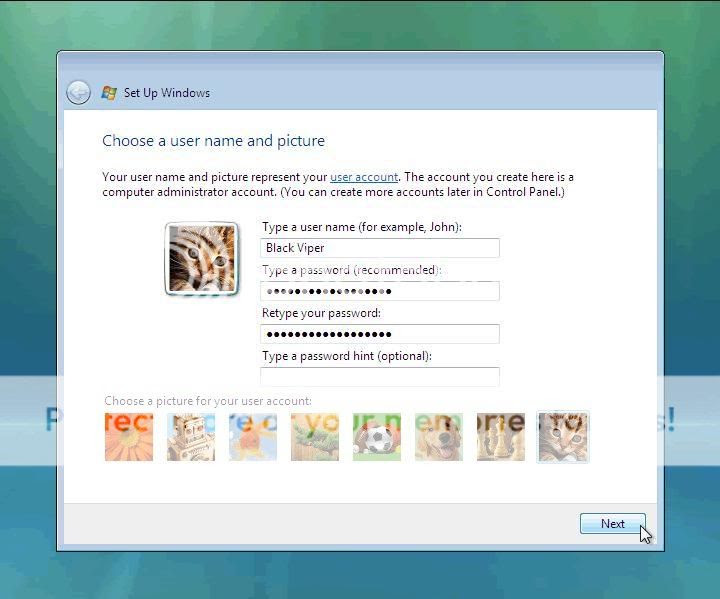720x599 pixels.
Task: Click label Type a password (recommended)
Action: click(351, 270)
